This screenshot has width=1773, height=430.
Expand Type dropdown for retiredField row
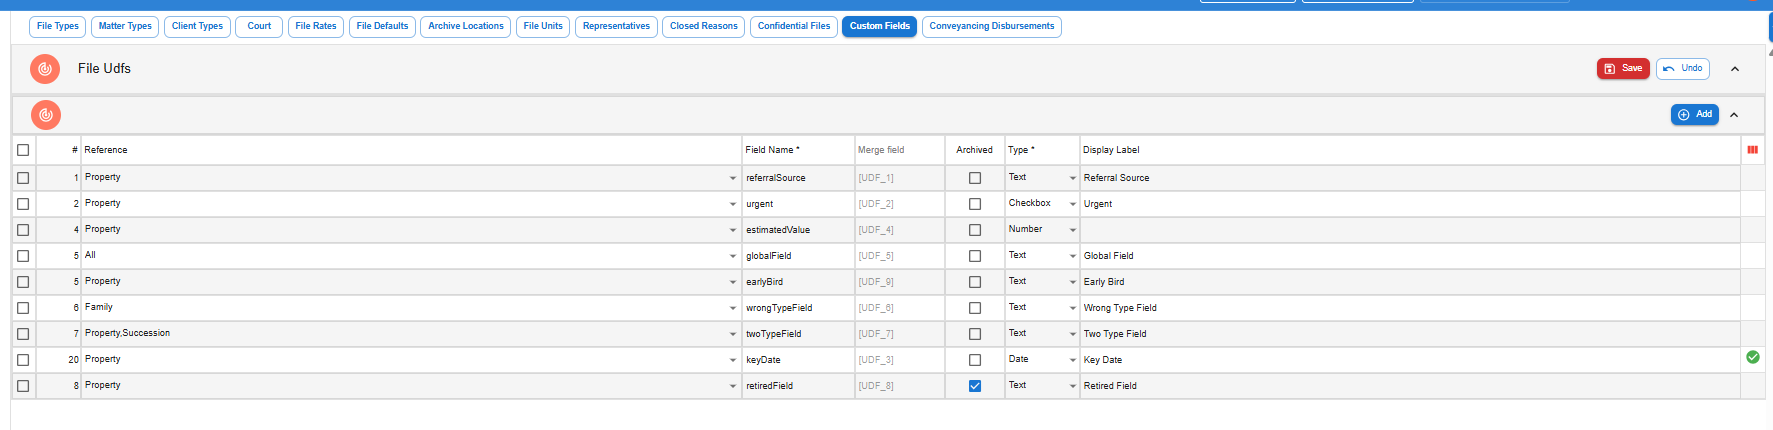click(x=1073, y=386)
